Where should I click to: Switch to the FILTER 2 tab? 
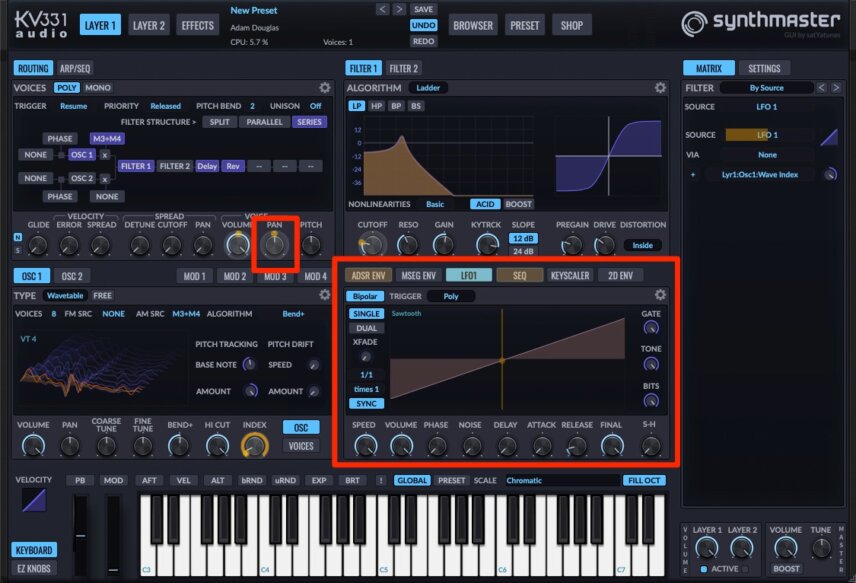point(403,68)
